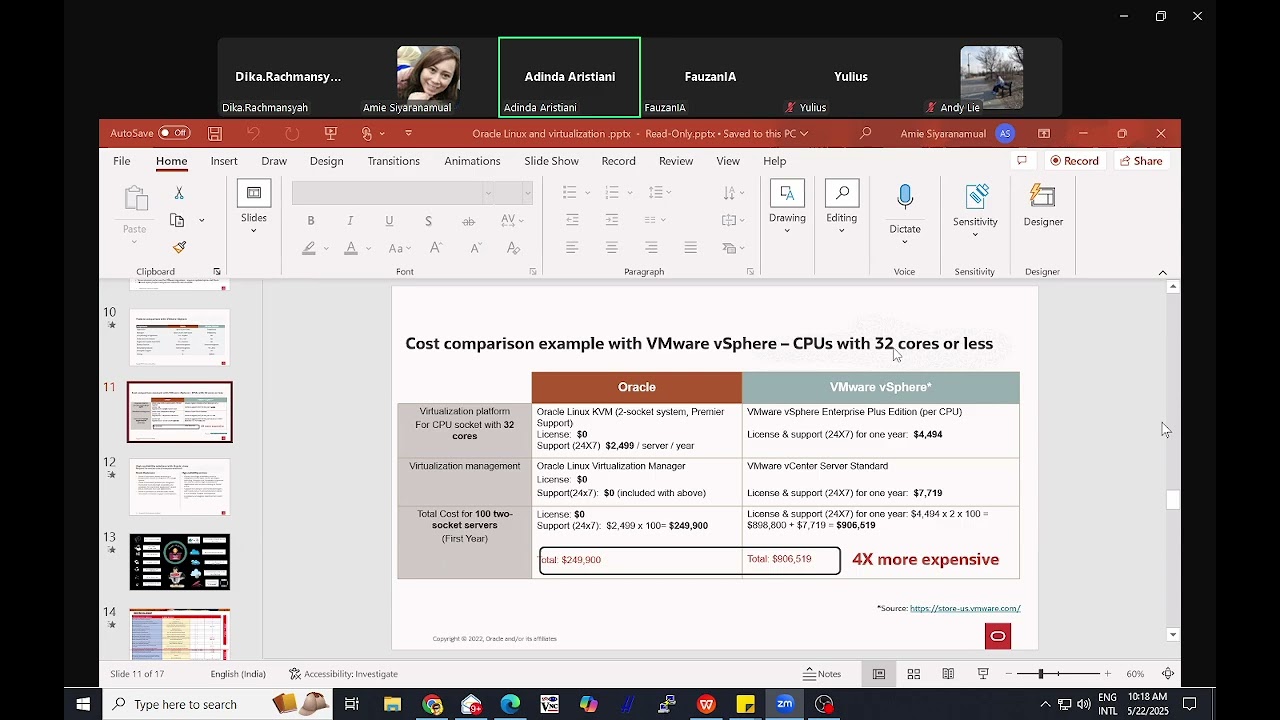Apply text Shadow button
Screen dimensions: 1280x720
428,220
